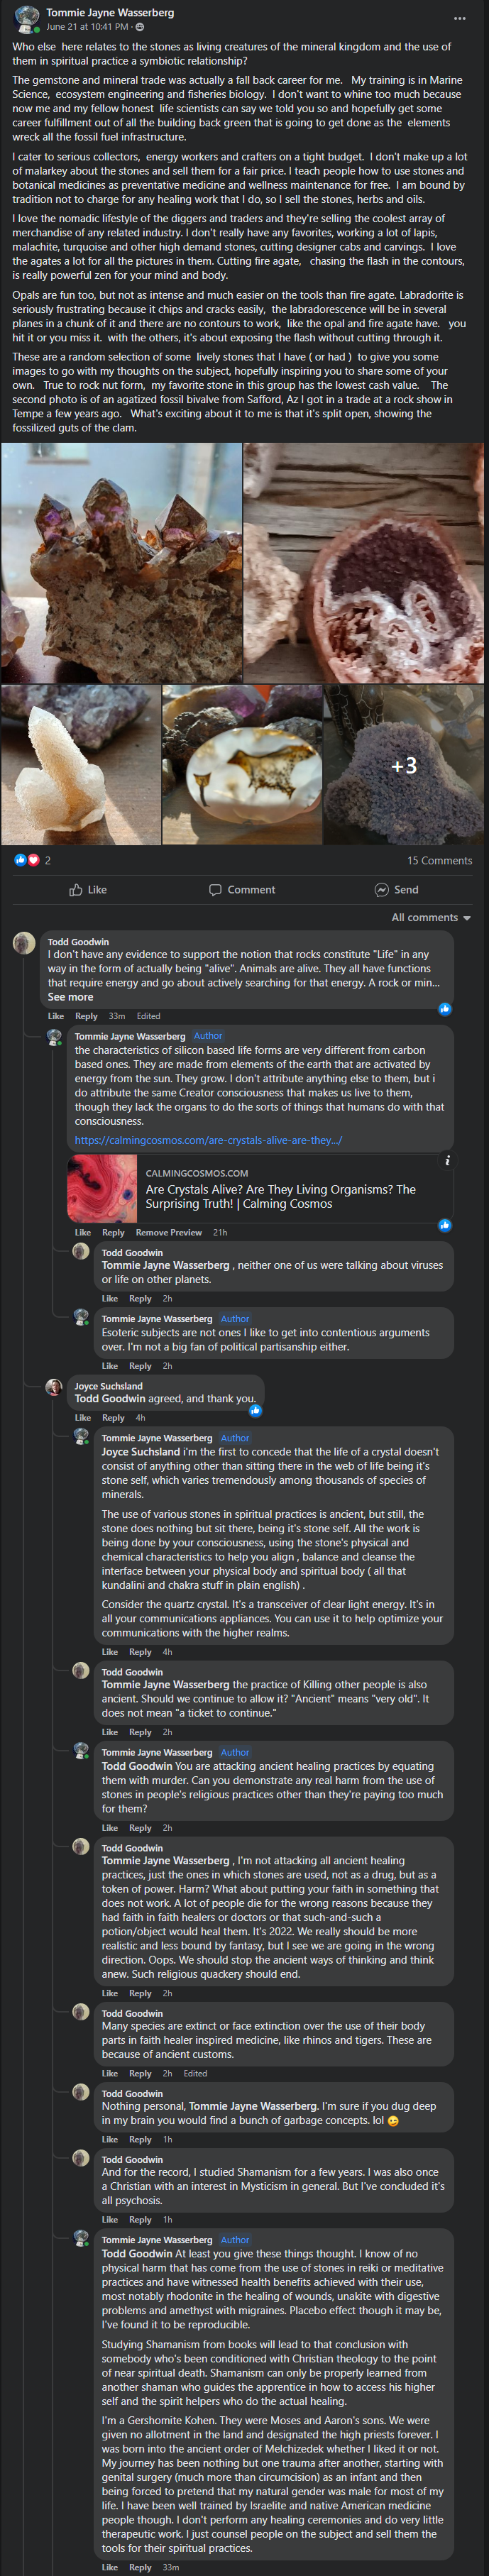Open the 15 Comments link

tap(439, 860)
